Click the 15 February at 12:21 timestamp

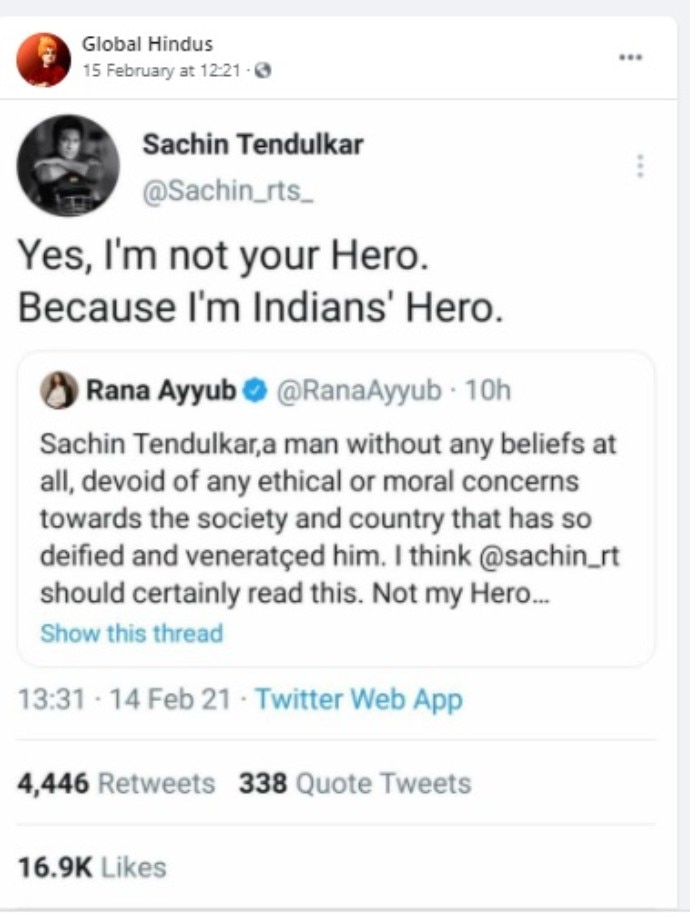click(163, 71)
